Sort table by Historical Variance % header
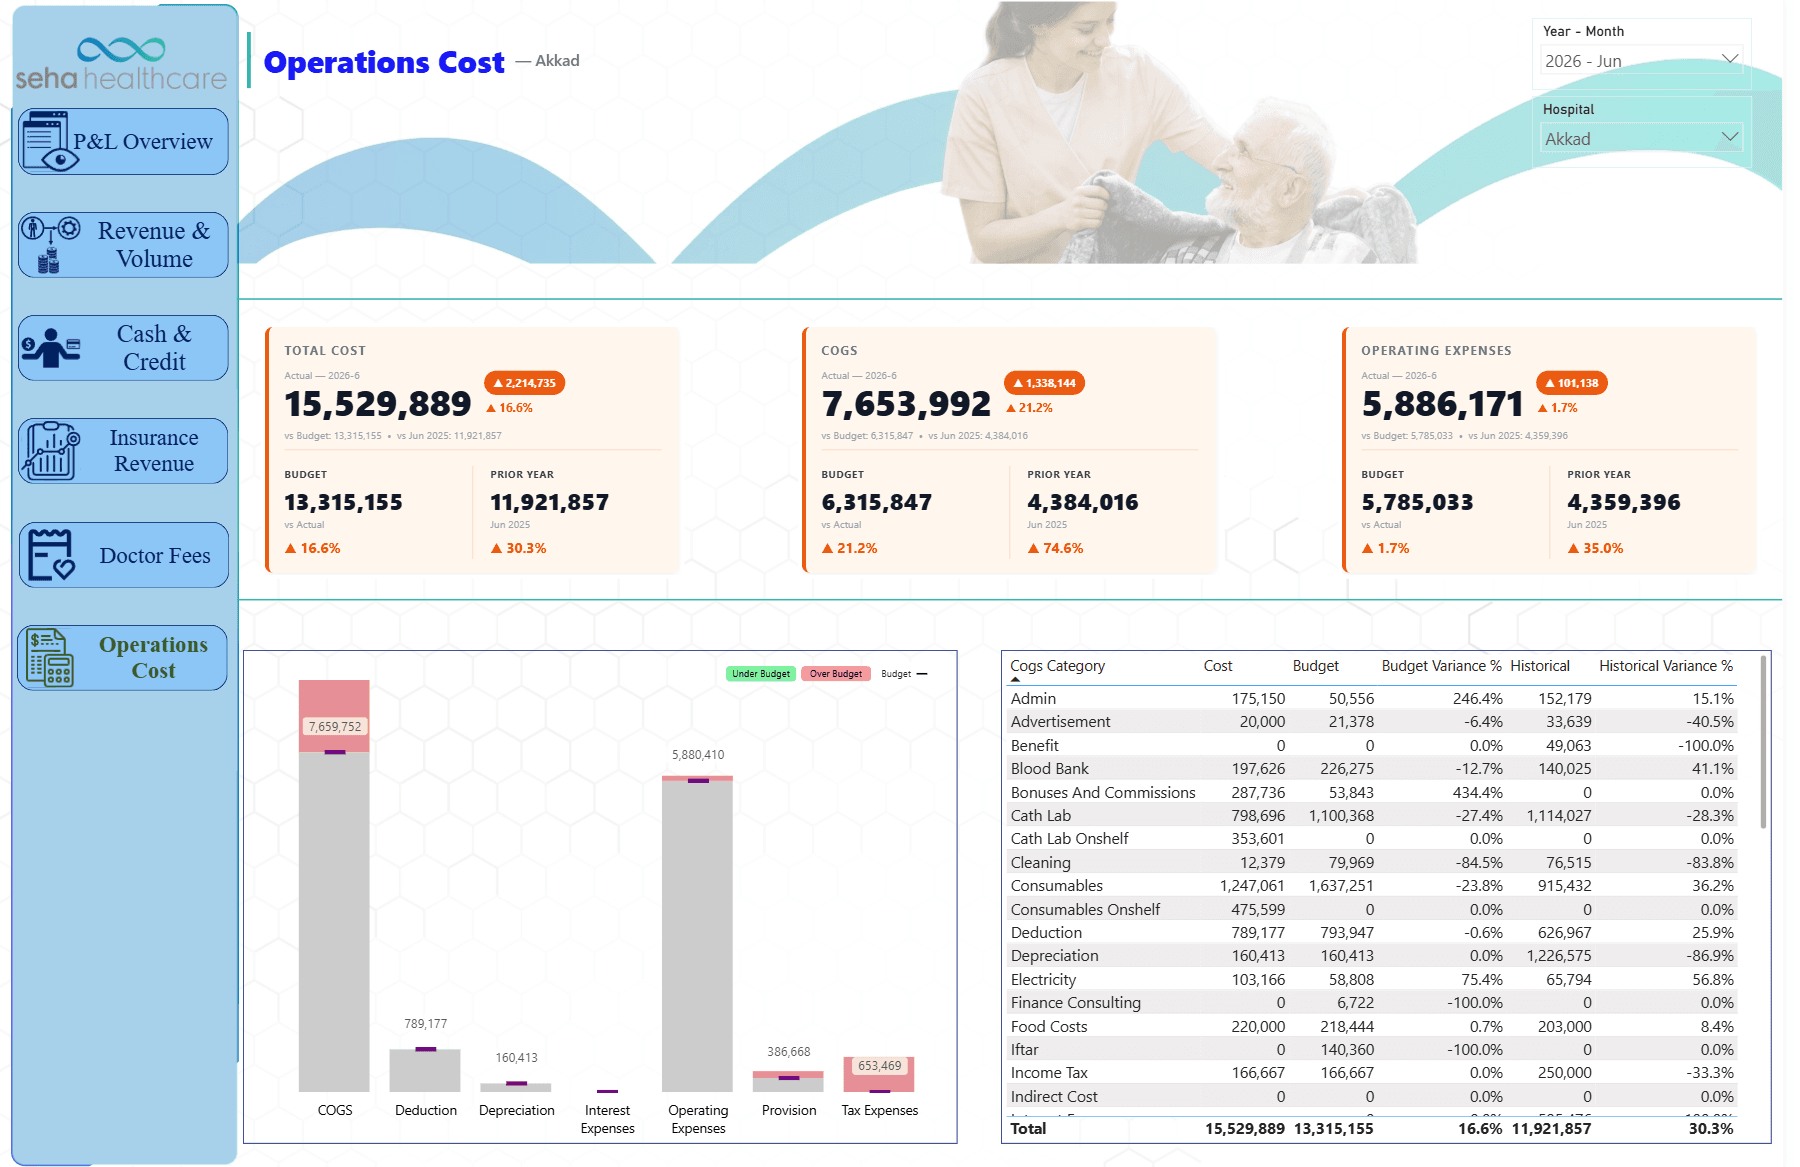The height and width of the screenshot is (1167, 1800). (1665, 666)
